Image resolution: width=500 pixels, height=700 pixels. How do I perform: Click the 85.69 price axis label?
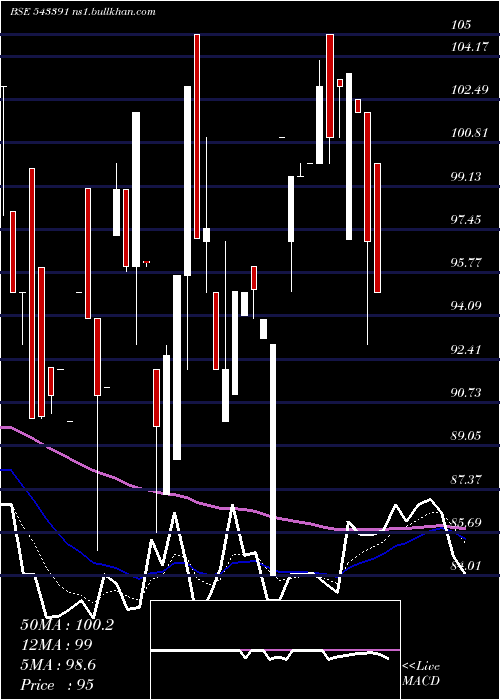click(x=467, y=522)
